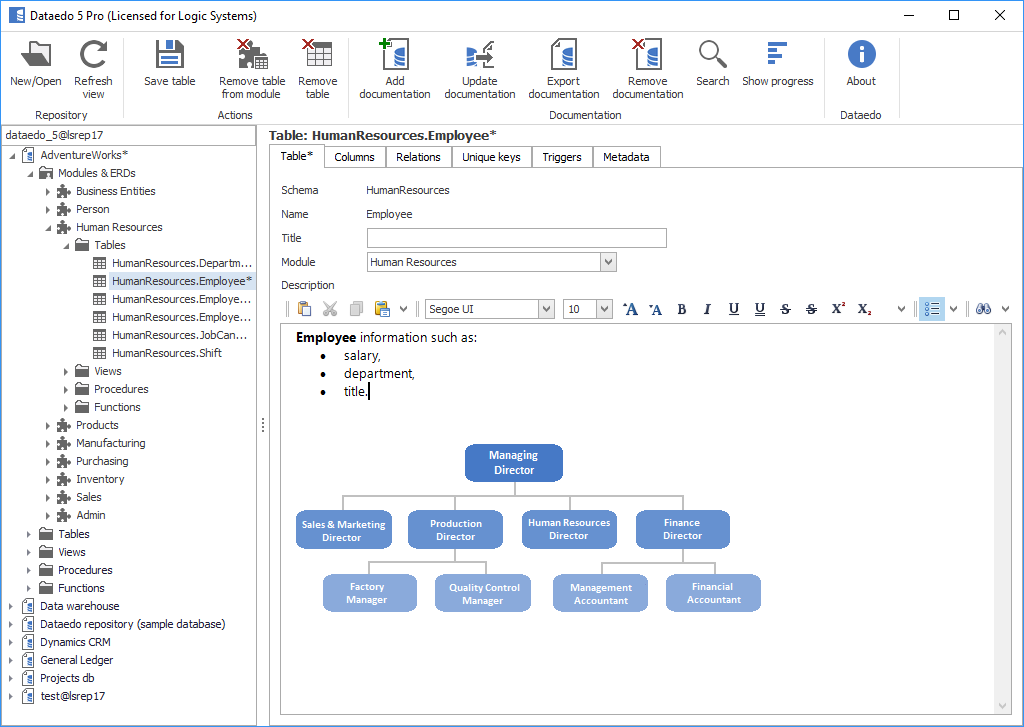Open the bullet list style dropdown arrow
The image size is (1024, 727).
(x=953, y=309)
